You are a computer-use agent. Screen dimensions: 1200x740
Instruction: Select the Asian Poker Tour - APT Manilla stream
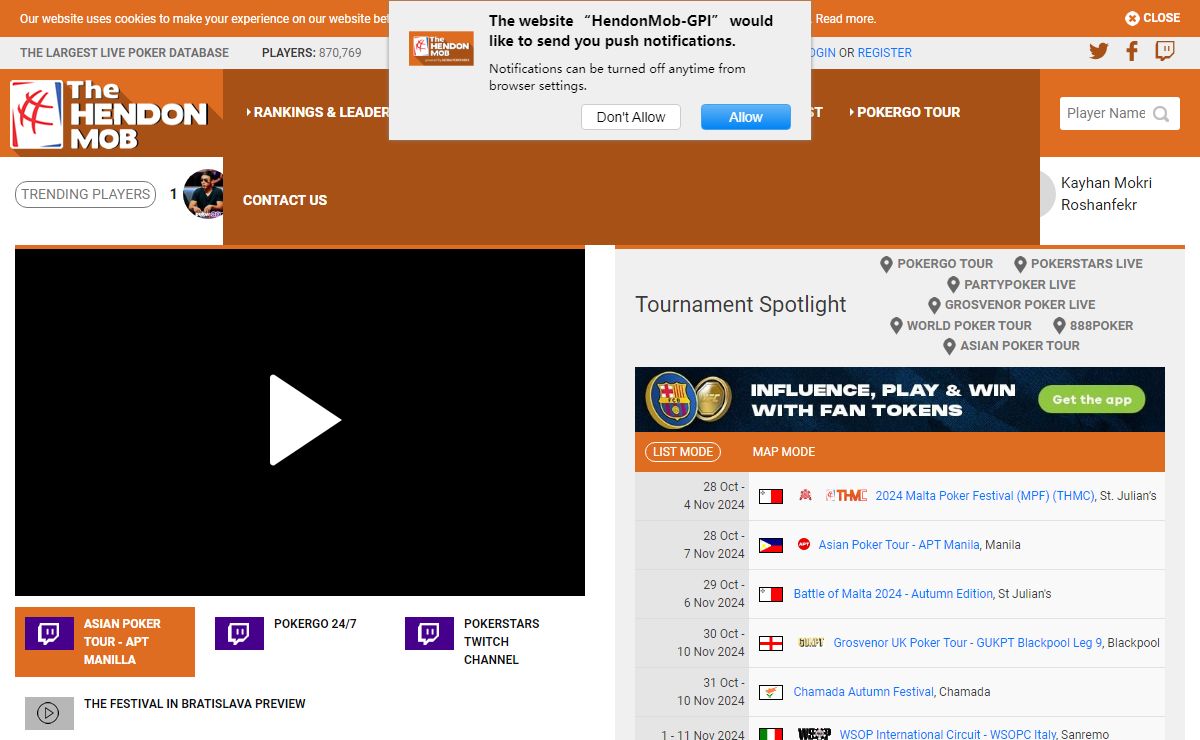[x=105, y=642]
